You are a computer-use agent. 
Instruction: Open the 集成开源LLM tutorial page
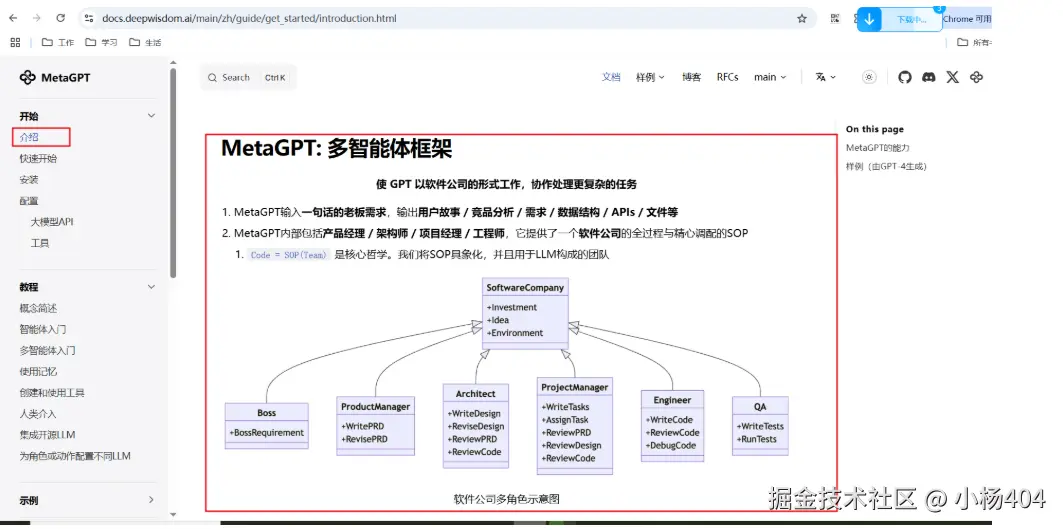[x=47, y=435]
